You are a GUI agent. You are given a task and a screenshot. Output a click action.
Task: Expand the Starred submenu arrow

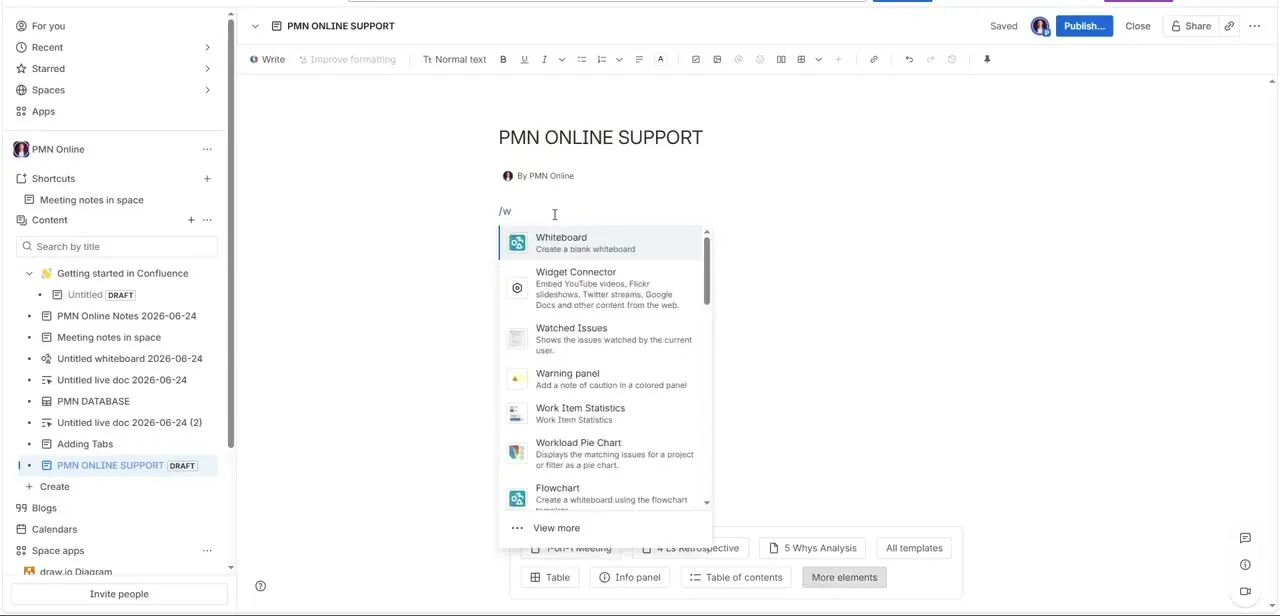coord(207,68)
